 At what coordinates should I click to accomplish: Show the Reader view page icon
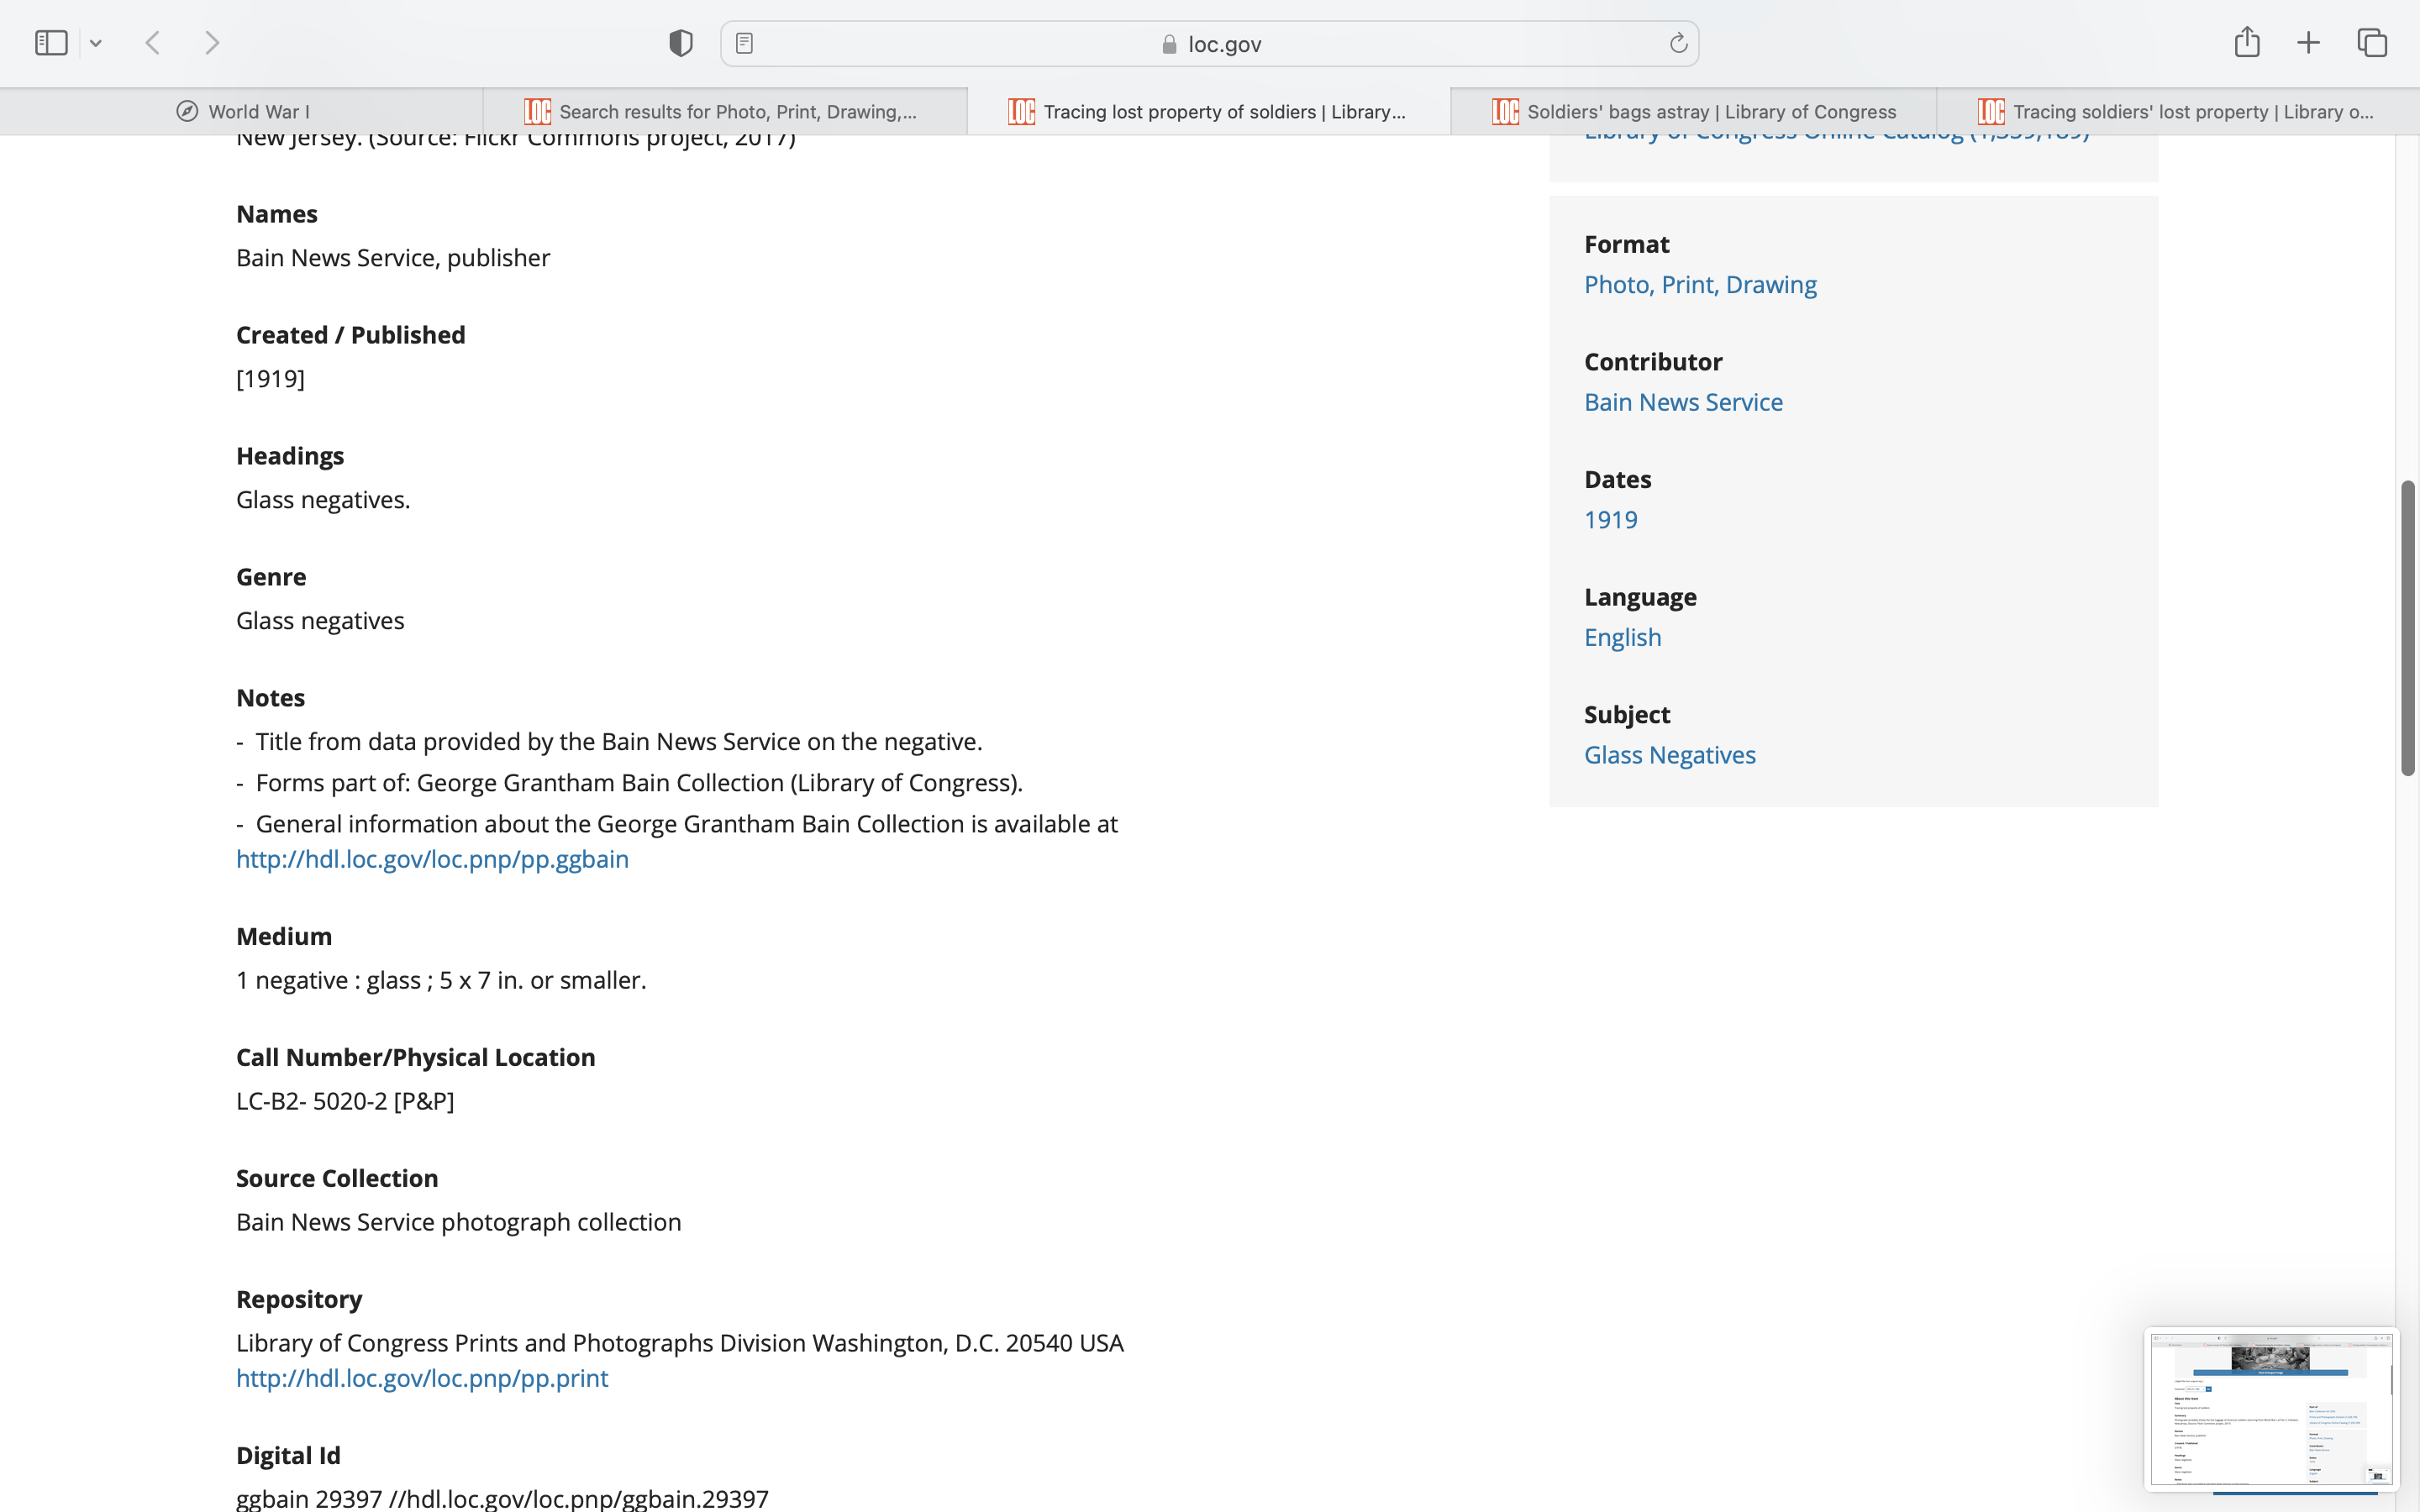744,43
